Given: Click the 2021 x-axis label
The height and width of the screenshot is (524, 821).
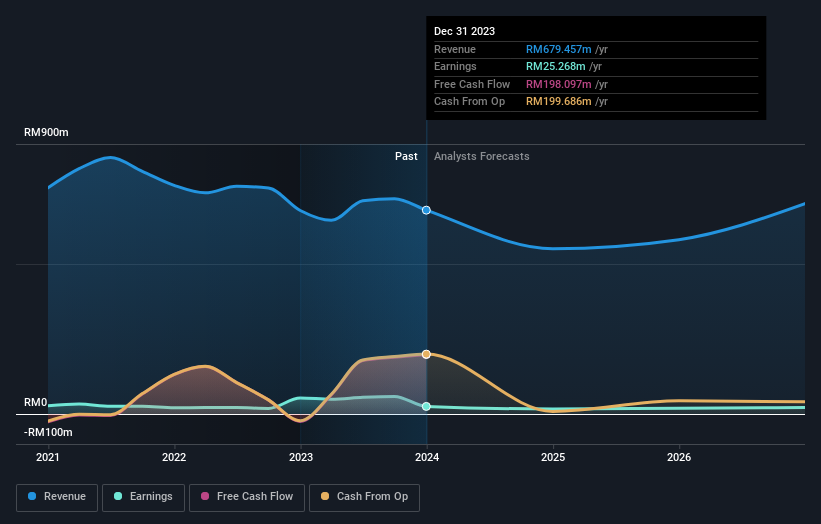Looking at the screenshot, I should click(x=48, y=457).
